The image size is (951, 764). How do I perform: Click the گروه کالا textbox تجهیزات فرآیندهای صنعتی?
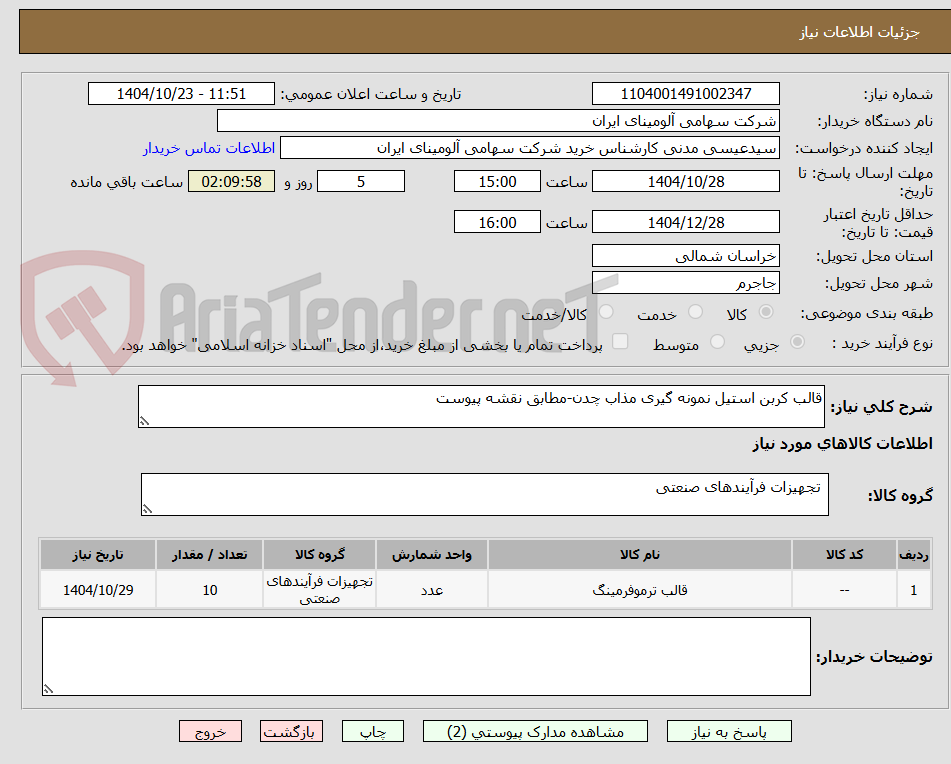pos(485,494)
